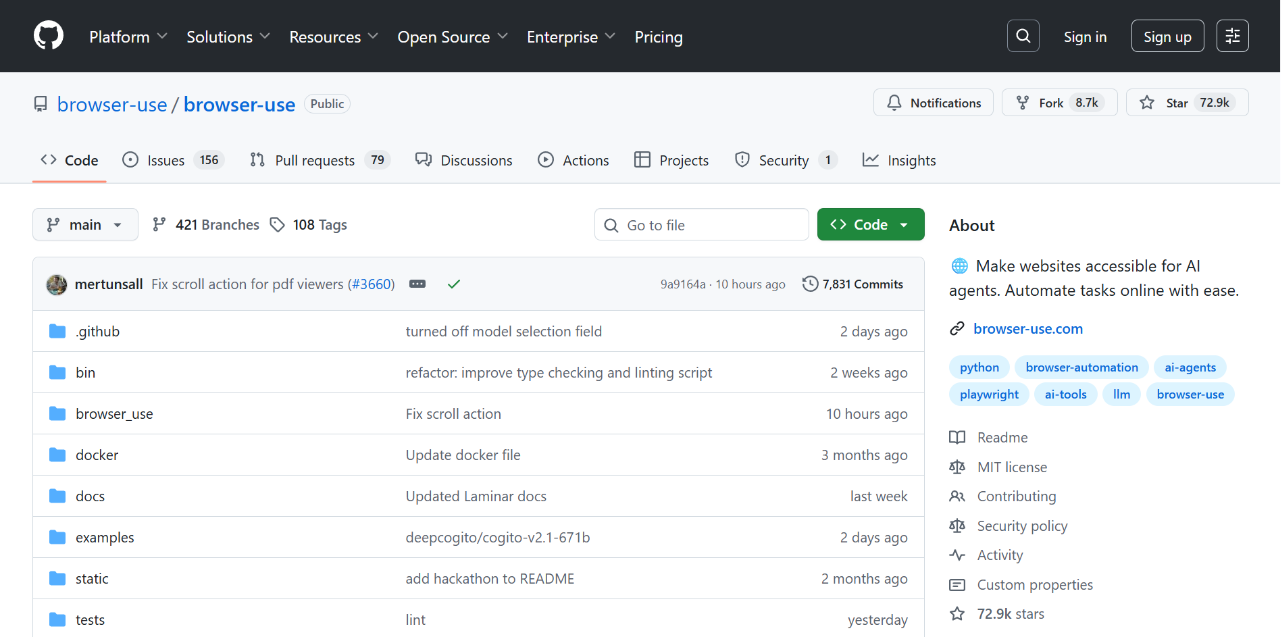Open appearance settings icon in header
The image size is (1281, 637).
(x=1232, y=36)
